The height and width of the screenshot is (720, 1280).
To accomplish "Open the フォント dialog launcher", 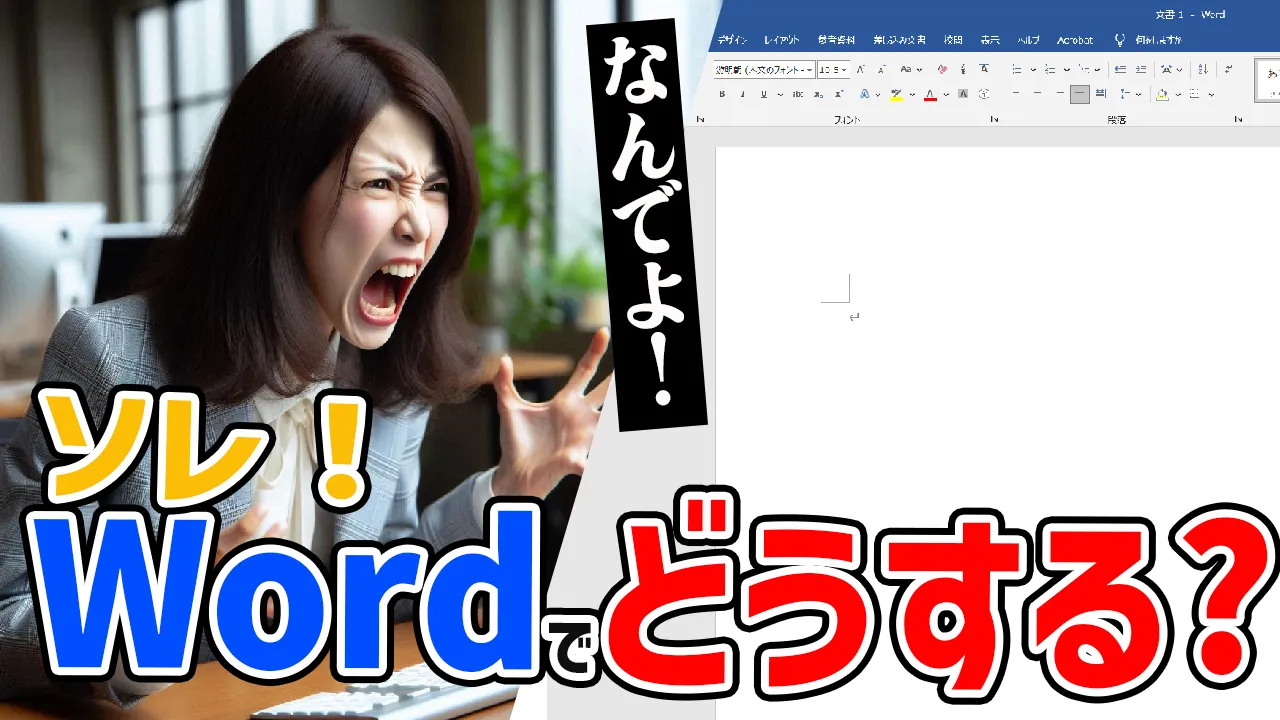I will click(x=994, y=120).
